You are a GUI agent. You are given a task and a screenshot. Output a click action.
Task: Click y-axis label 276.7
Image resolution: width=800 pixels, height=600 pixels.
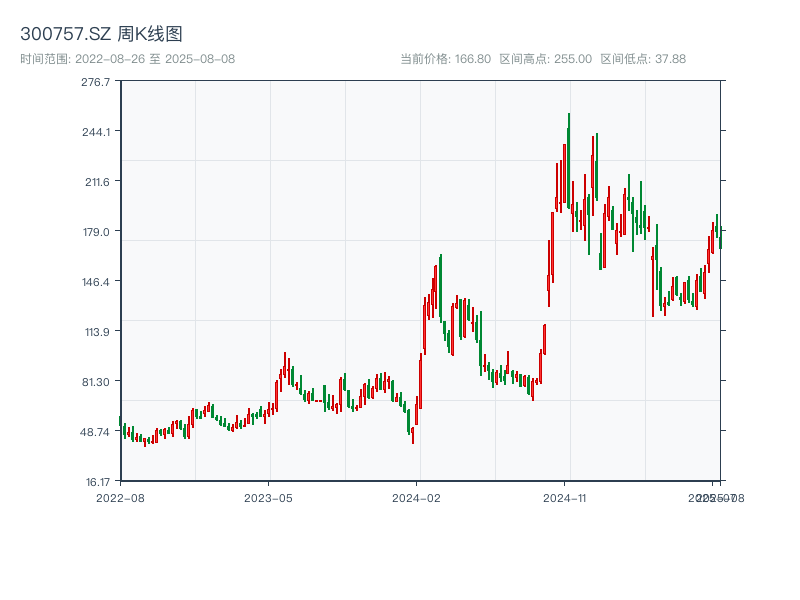click(x=95, y=82)
